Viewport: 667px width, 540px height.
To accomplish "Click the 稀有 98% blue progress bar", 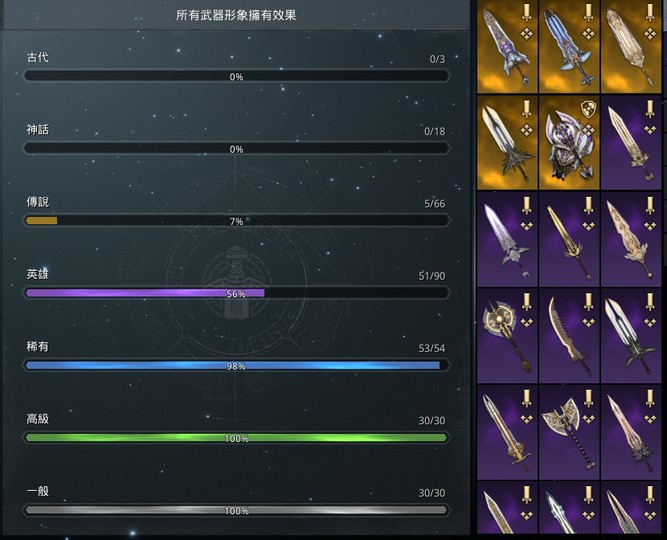I will [x=236, y=365].
